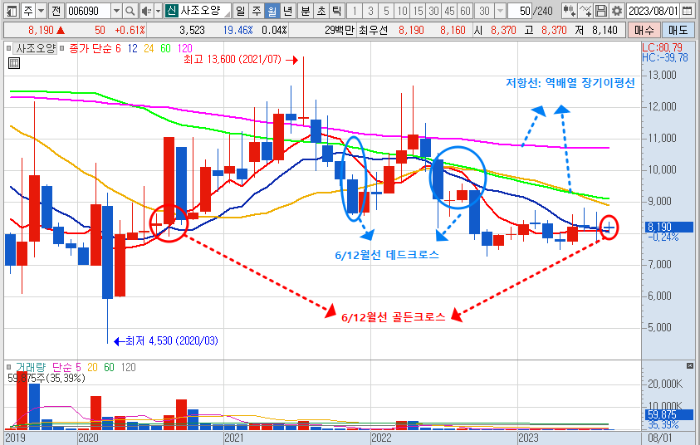The height and width of the screenshot is (445, 700).
Task: Click the stock code input 006090
Action: pyautogui.click(x=88, y=10)
